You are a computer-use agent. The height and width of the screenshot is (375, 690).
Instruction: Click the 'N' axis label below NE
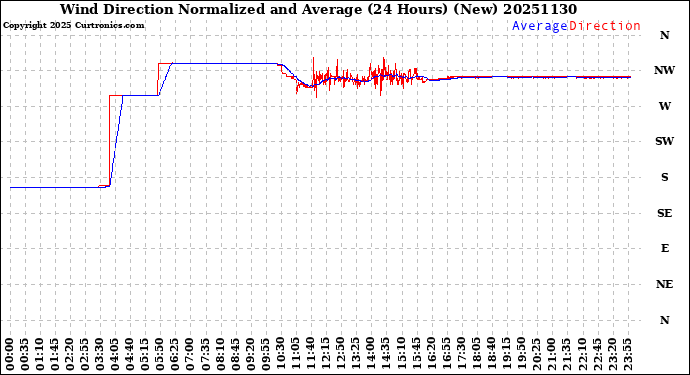point(664,320)
